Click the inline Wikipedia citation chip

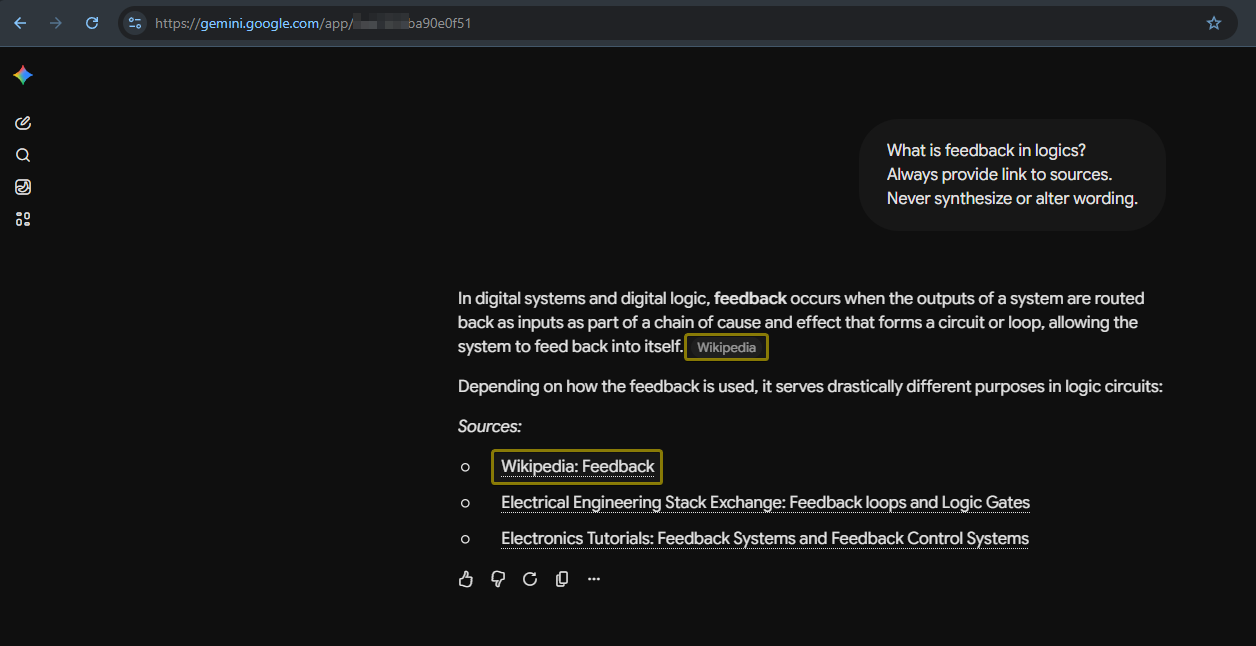[x=727, y=347]
